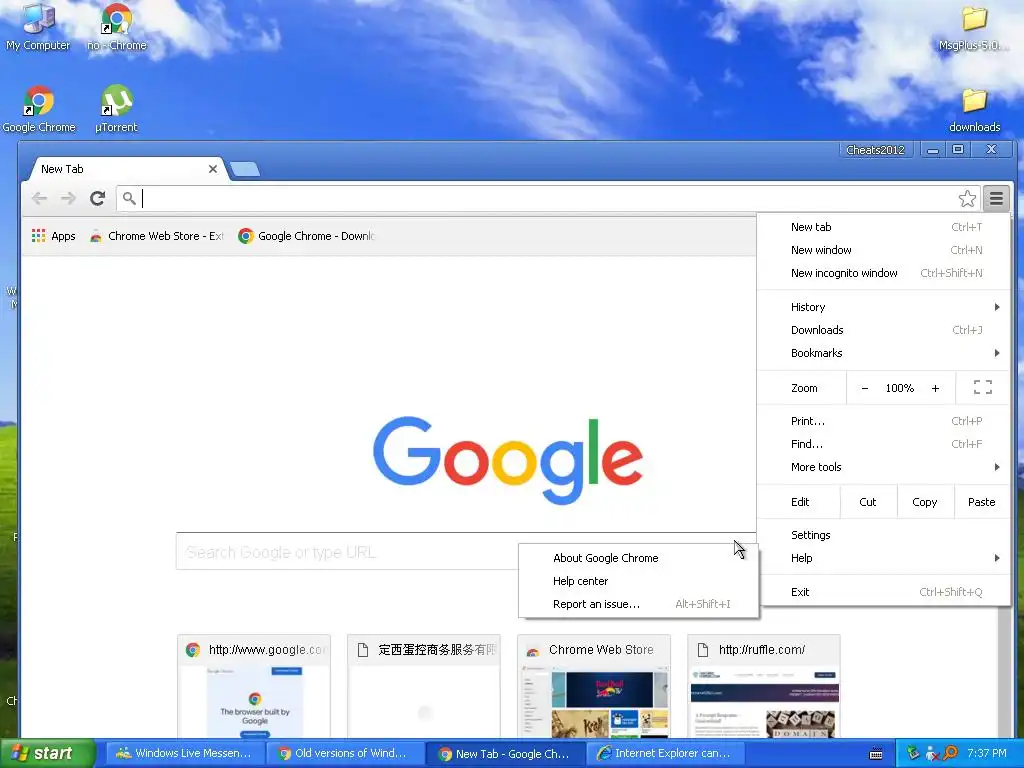Click the Windows Live Messenger tray icon
Image resolution: width=1024 pixels, height=768 pixels.
pyautogui.click(x=932, y=753)
